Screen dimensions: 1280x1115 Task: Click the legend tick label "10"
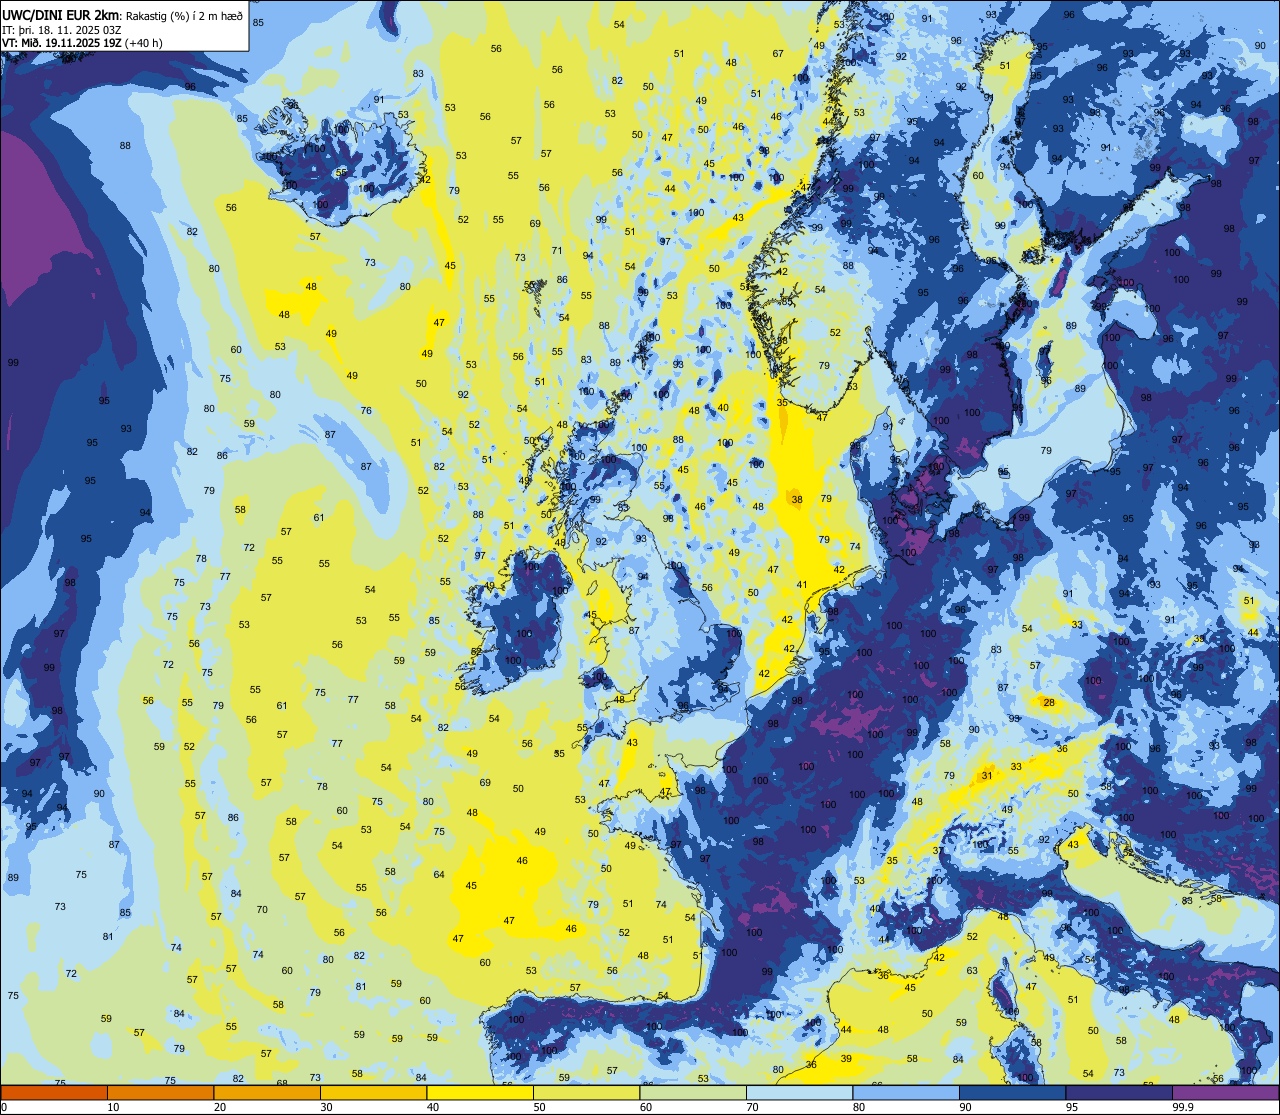point(114,1107)
